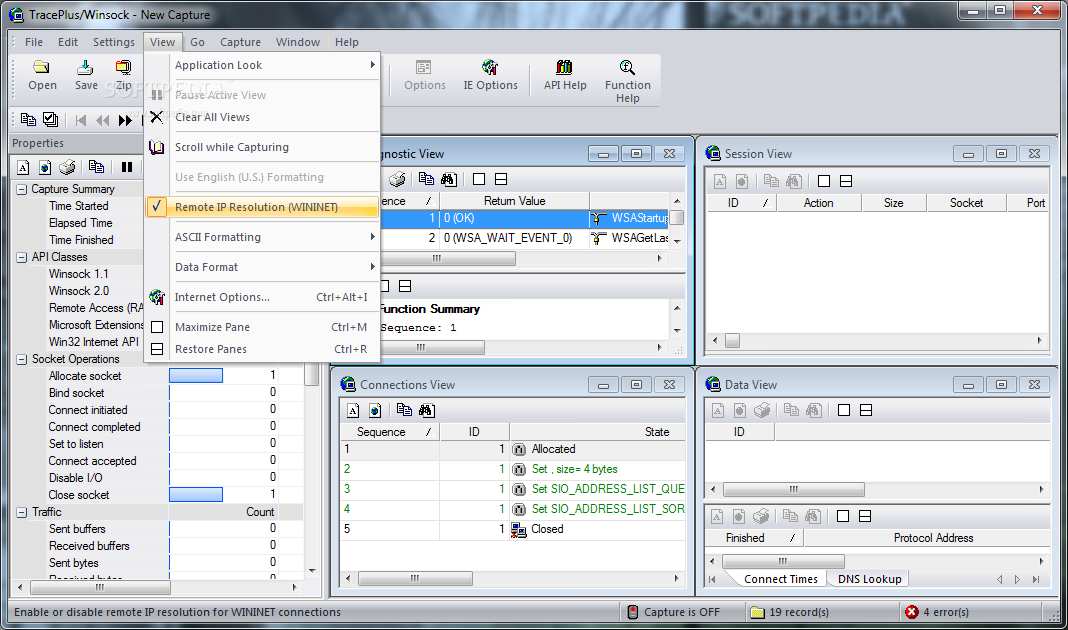Choose Restore Panes menu entry

[262, 349]
